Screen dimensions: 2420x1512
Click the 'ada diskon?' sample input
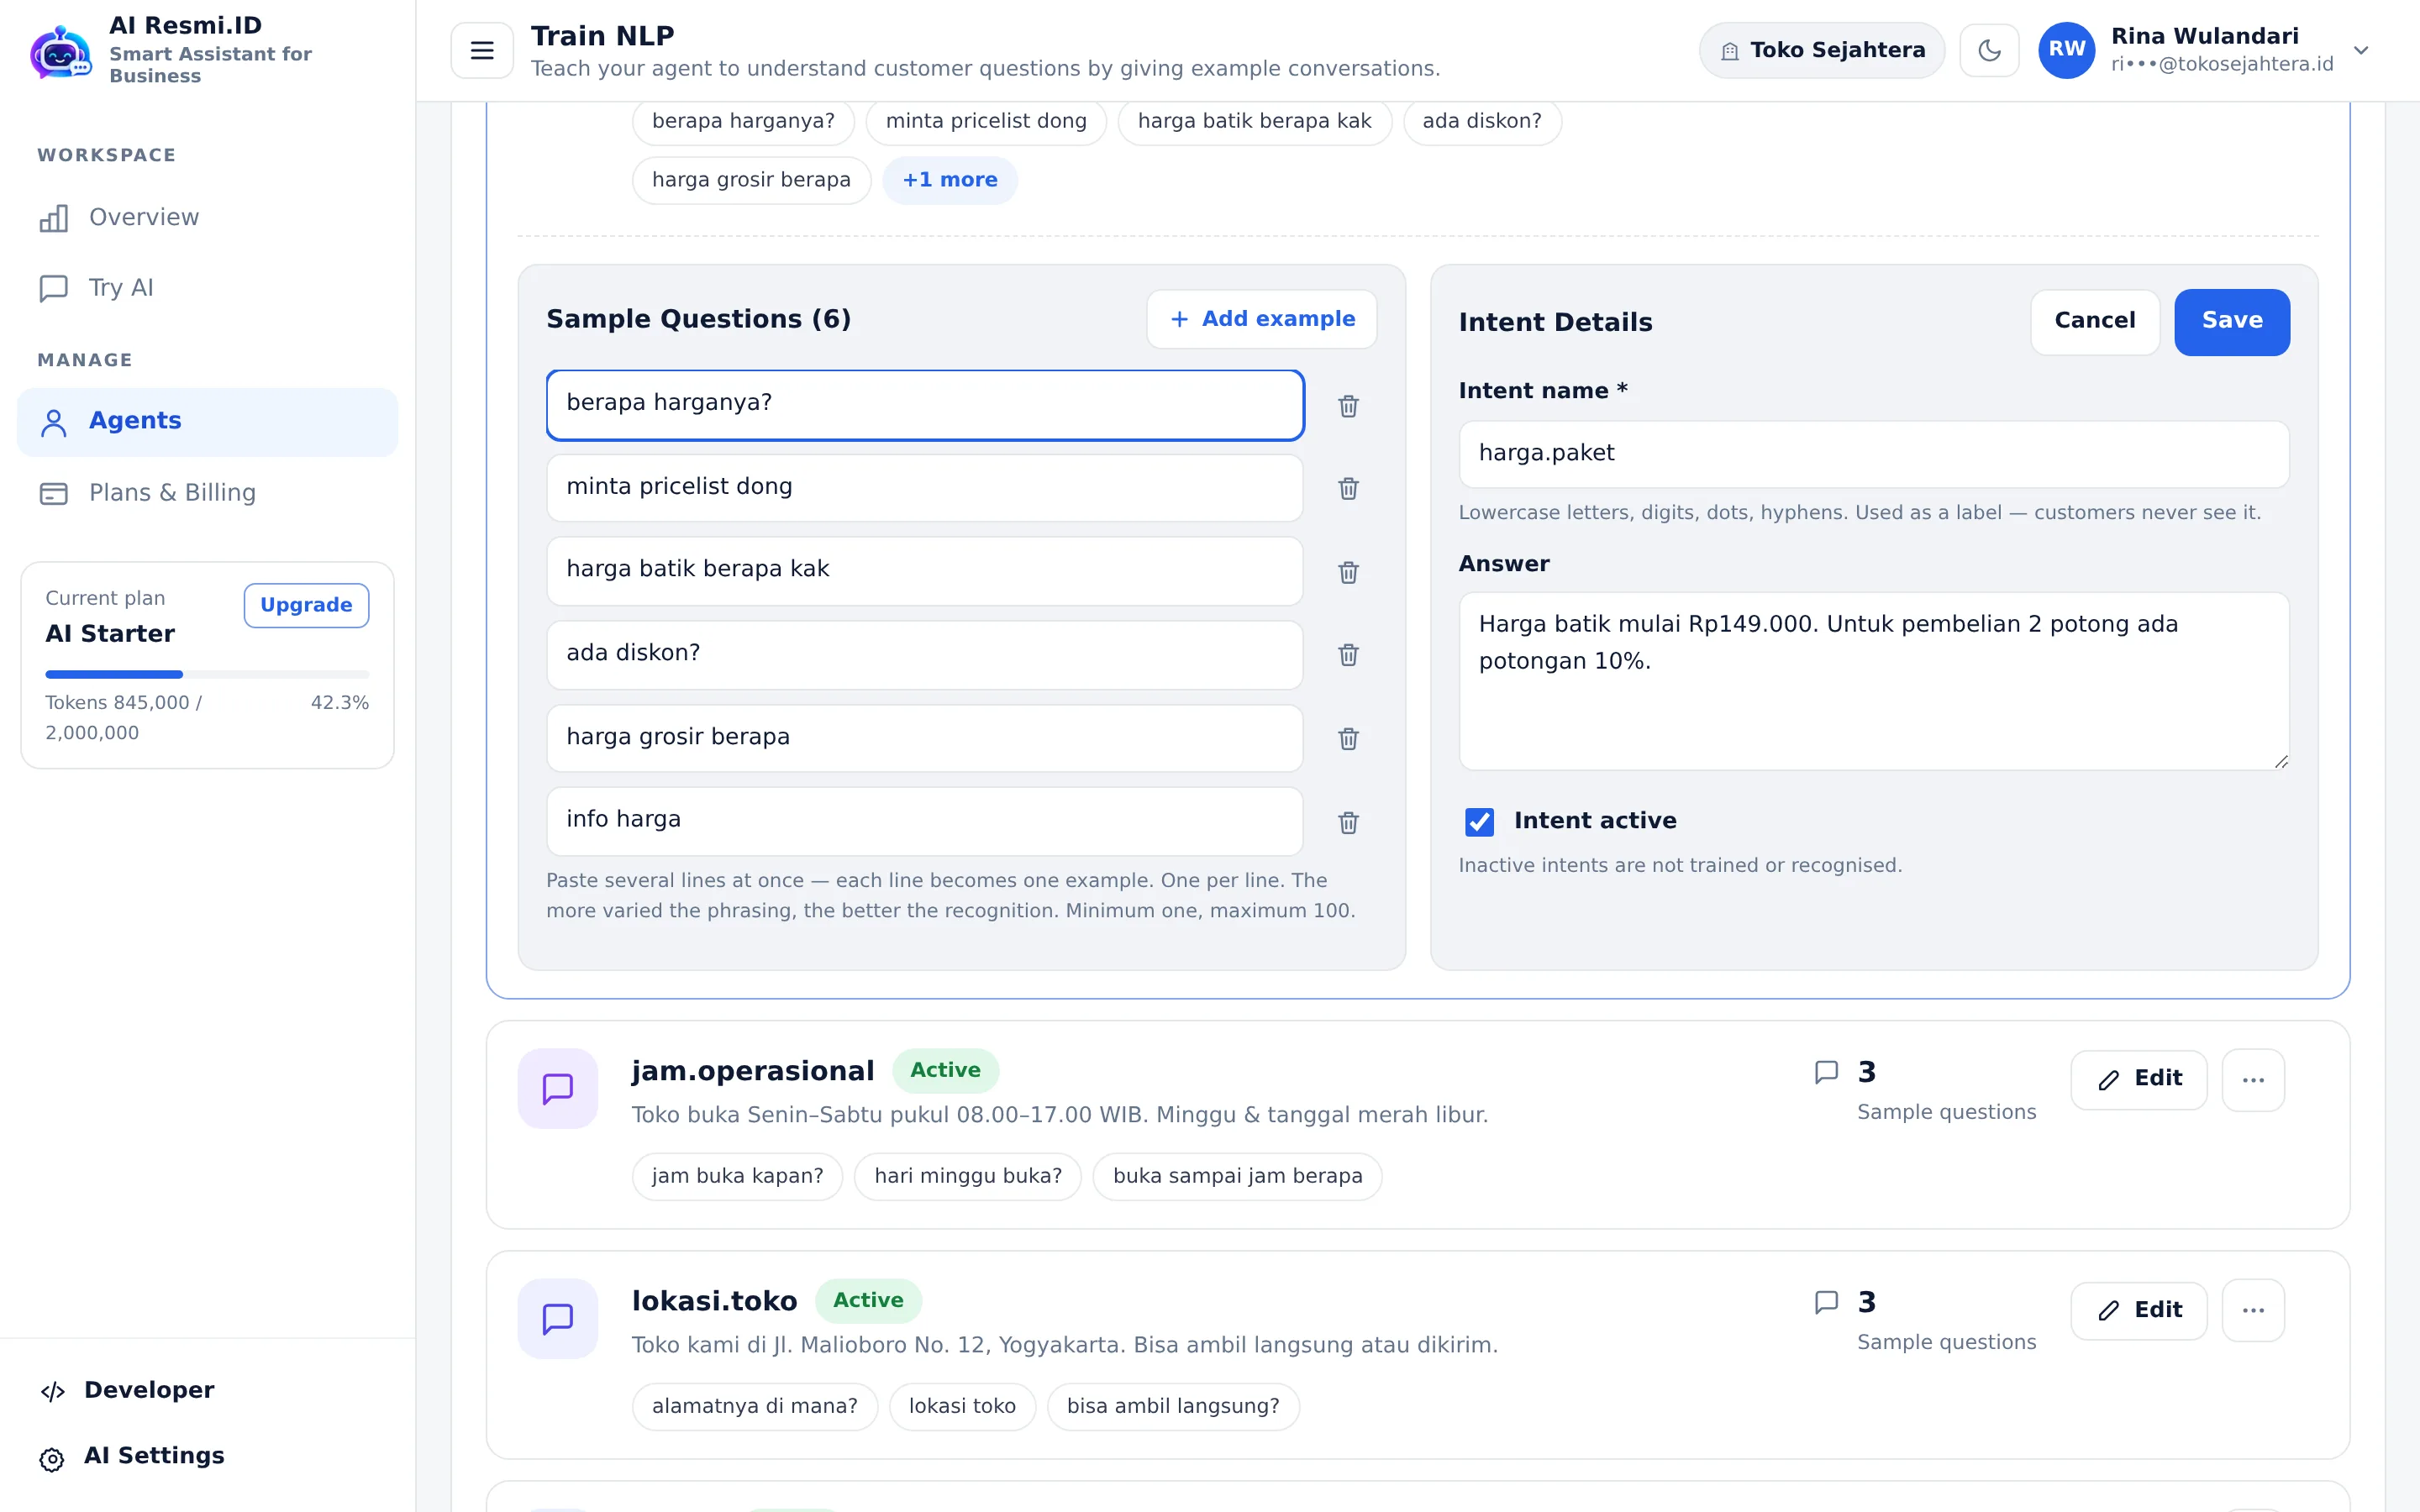coord(924,655)
